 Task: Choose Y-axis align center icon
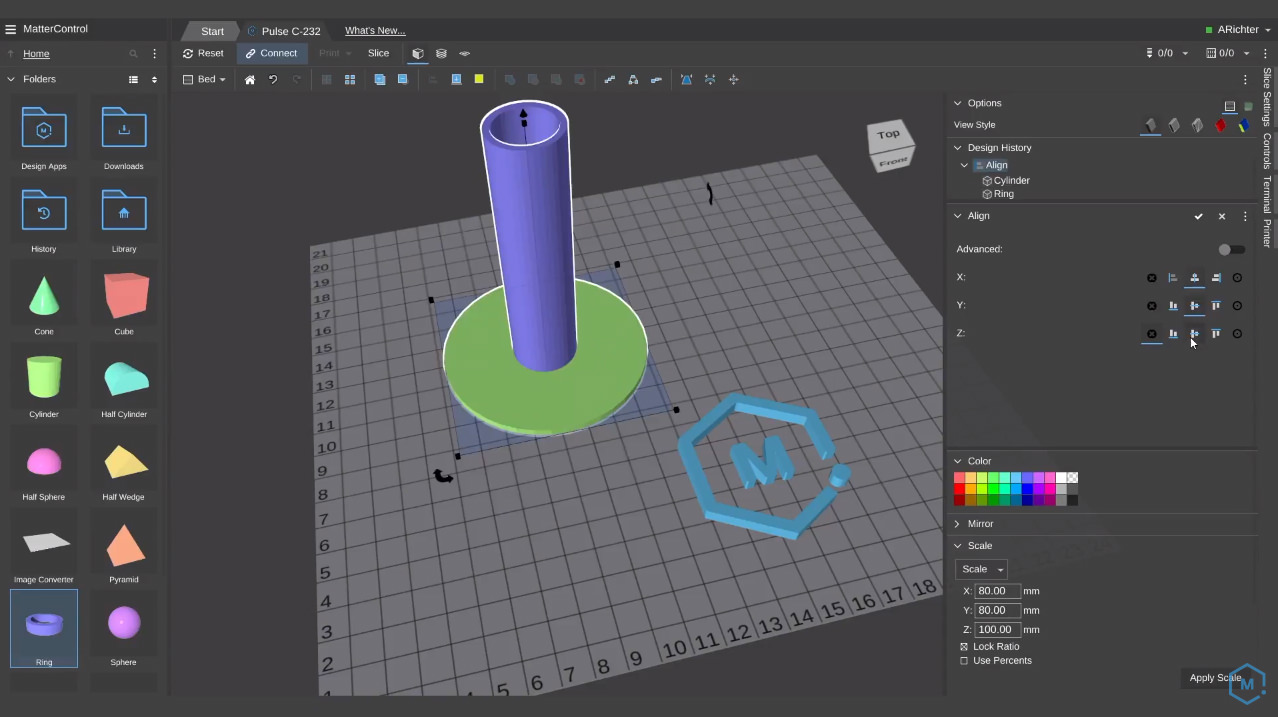[x=1194, y=306]
